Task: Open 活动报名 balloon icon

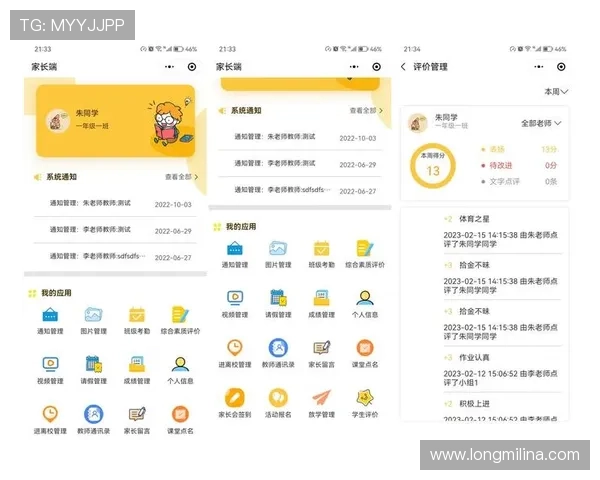Action: pyautogui.click(x=278, y=397)
